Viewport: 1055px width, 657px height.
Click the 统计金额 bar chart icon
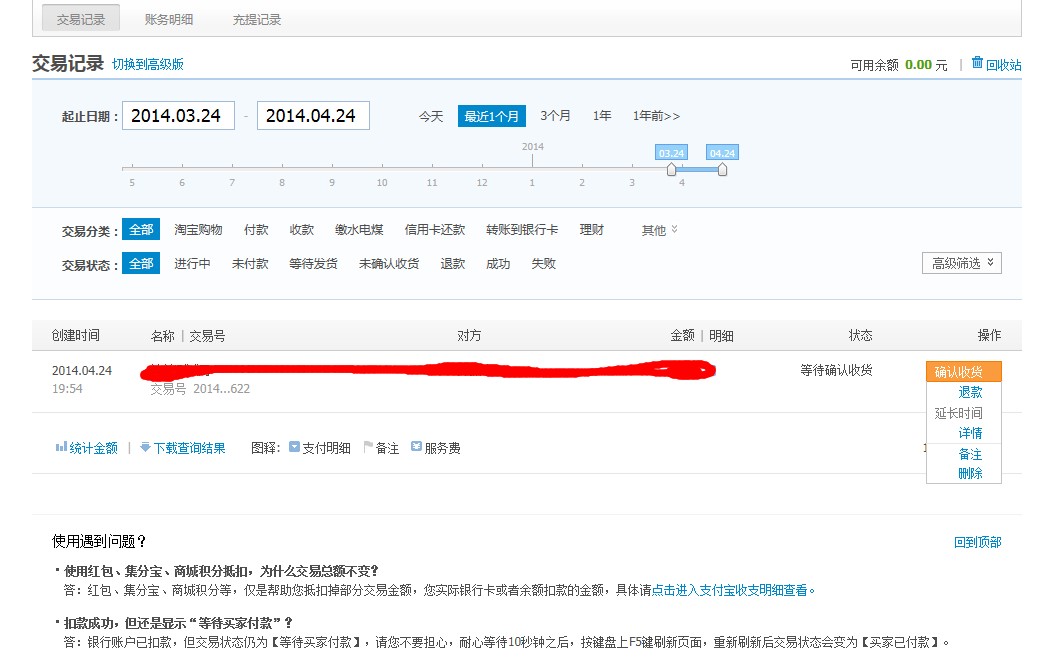point(61,447)
